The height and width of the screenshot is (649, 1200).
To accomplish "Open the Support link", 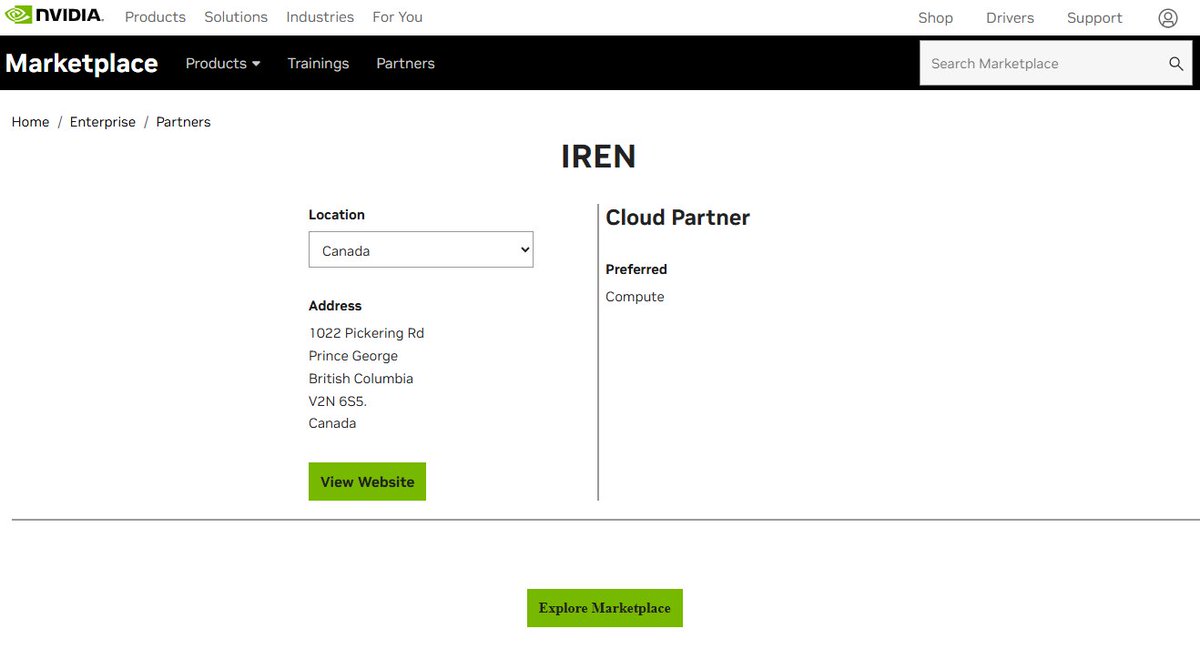I will [x=1094, y=18].
